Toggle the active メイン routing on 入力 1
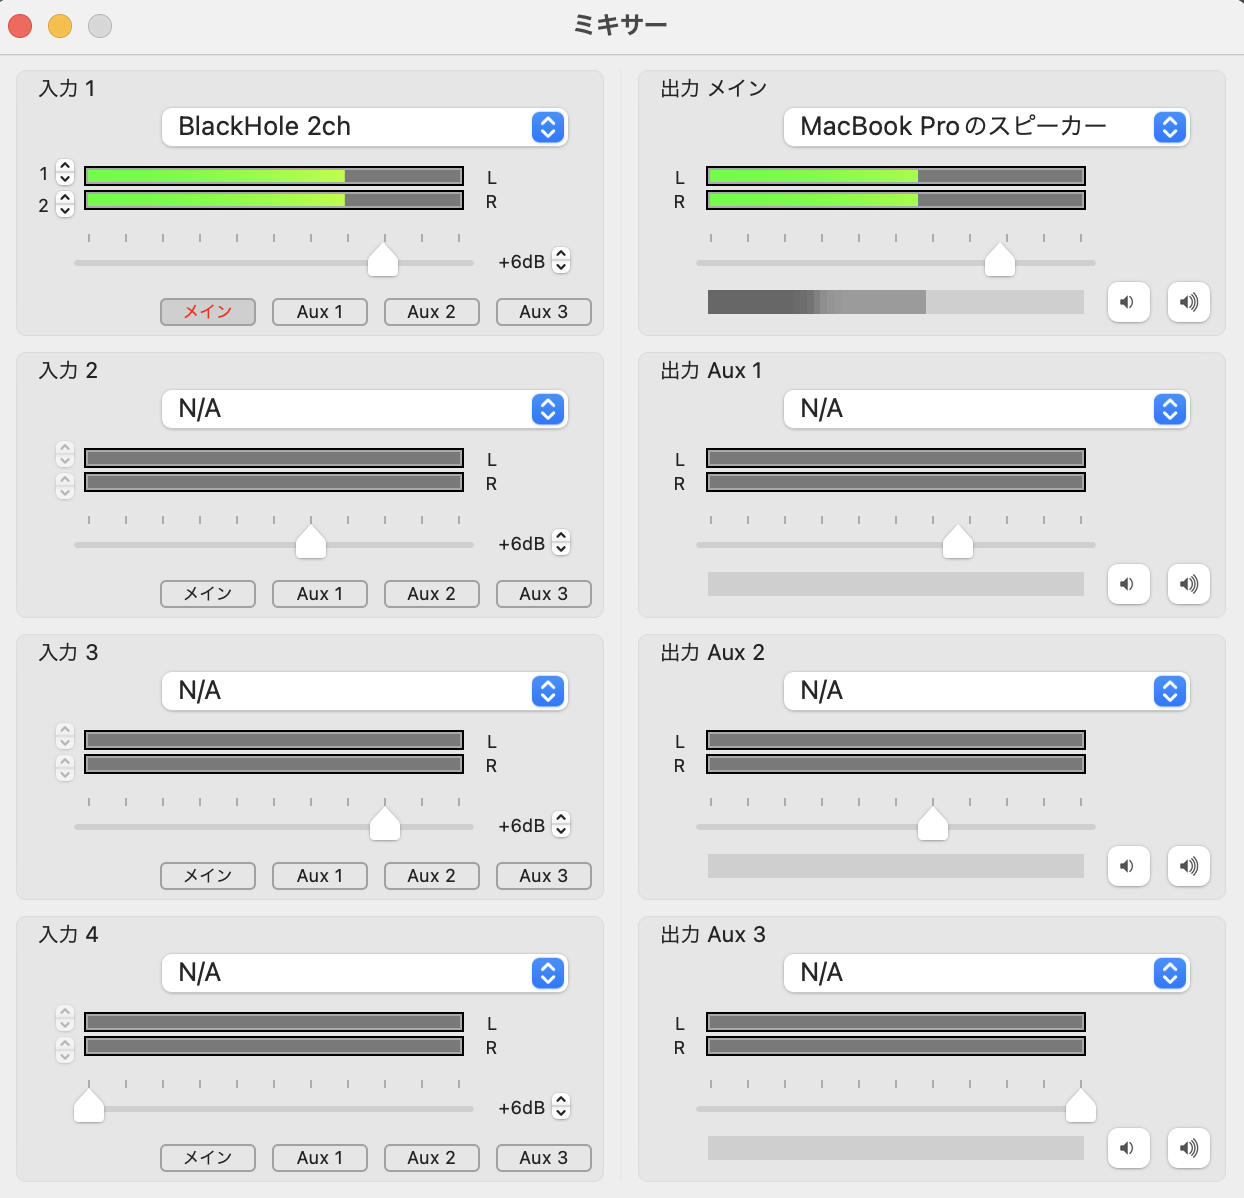 208,312
